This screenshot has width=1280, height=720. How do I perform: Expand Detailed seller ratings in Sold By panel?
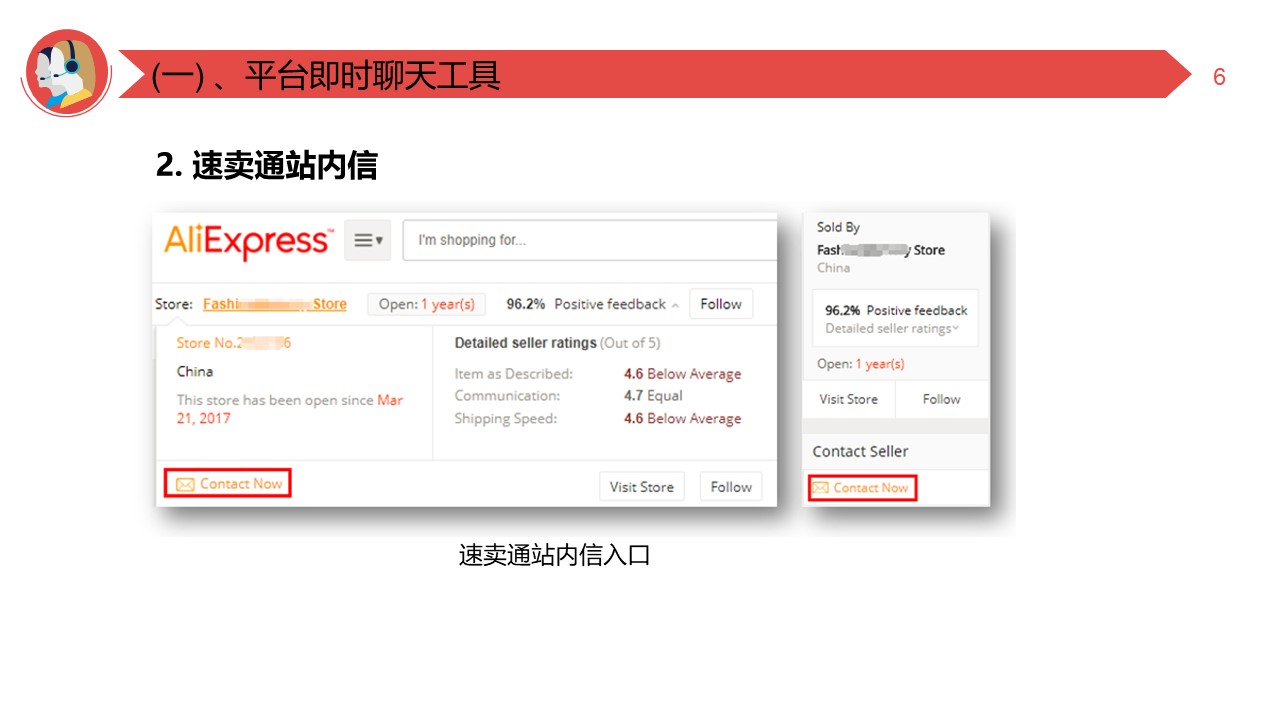[x=892, y=329]
